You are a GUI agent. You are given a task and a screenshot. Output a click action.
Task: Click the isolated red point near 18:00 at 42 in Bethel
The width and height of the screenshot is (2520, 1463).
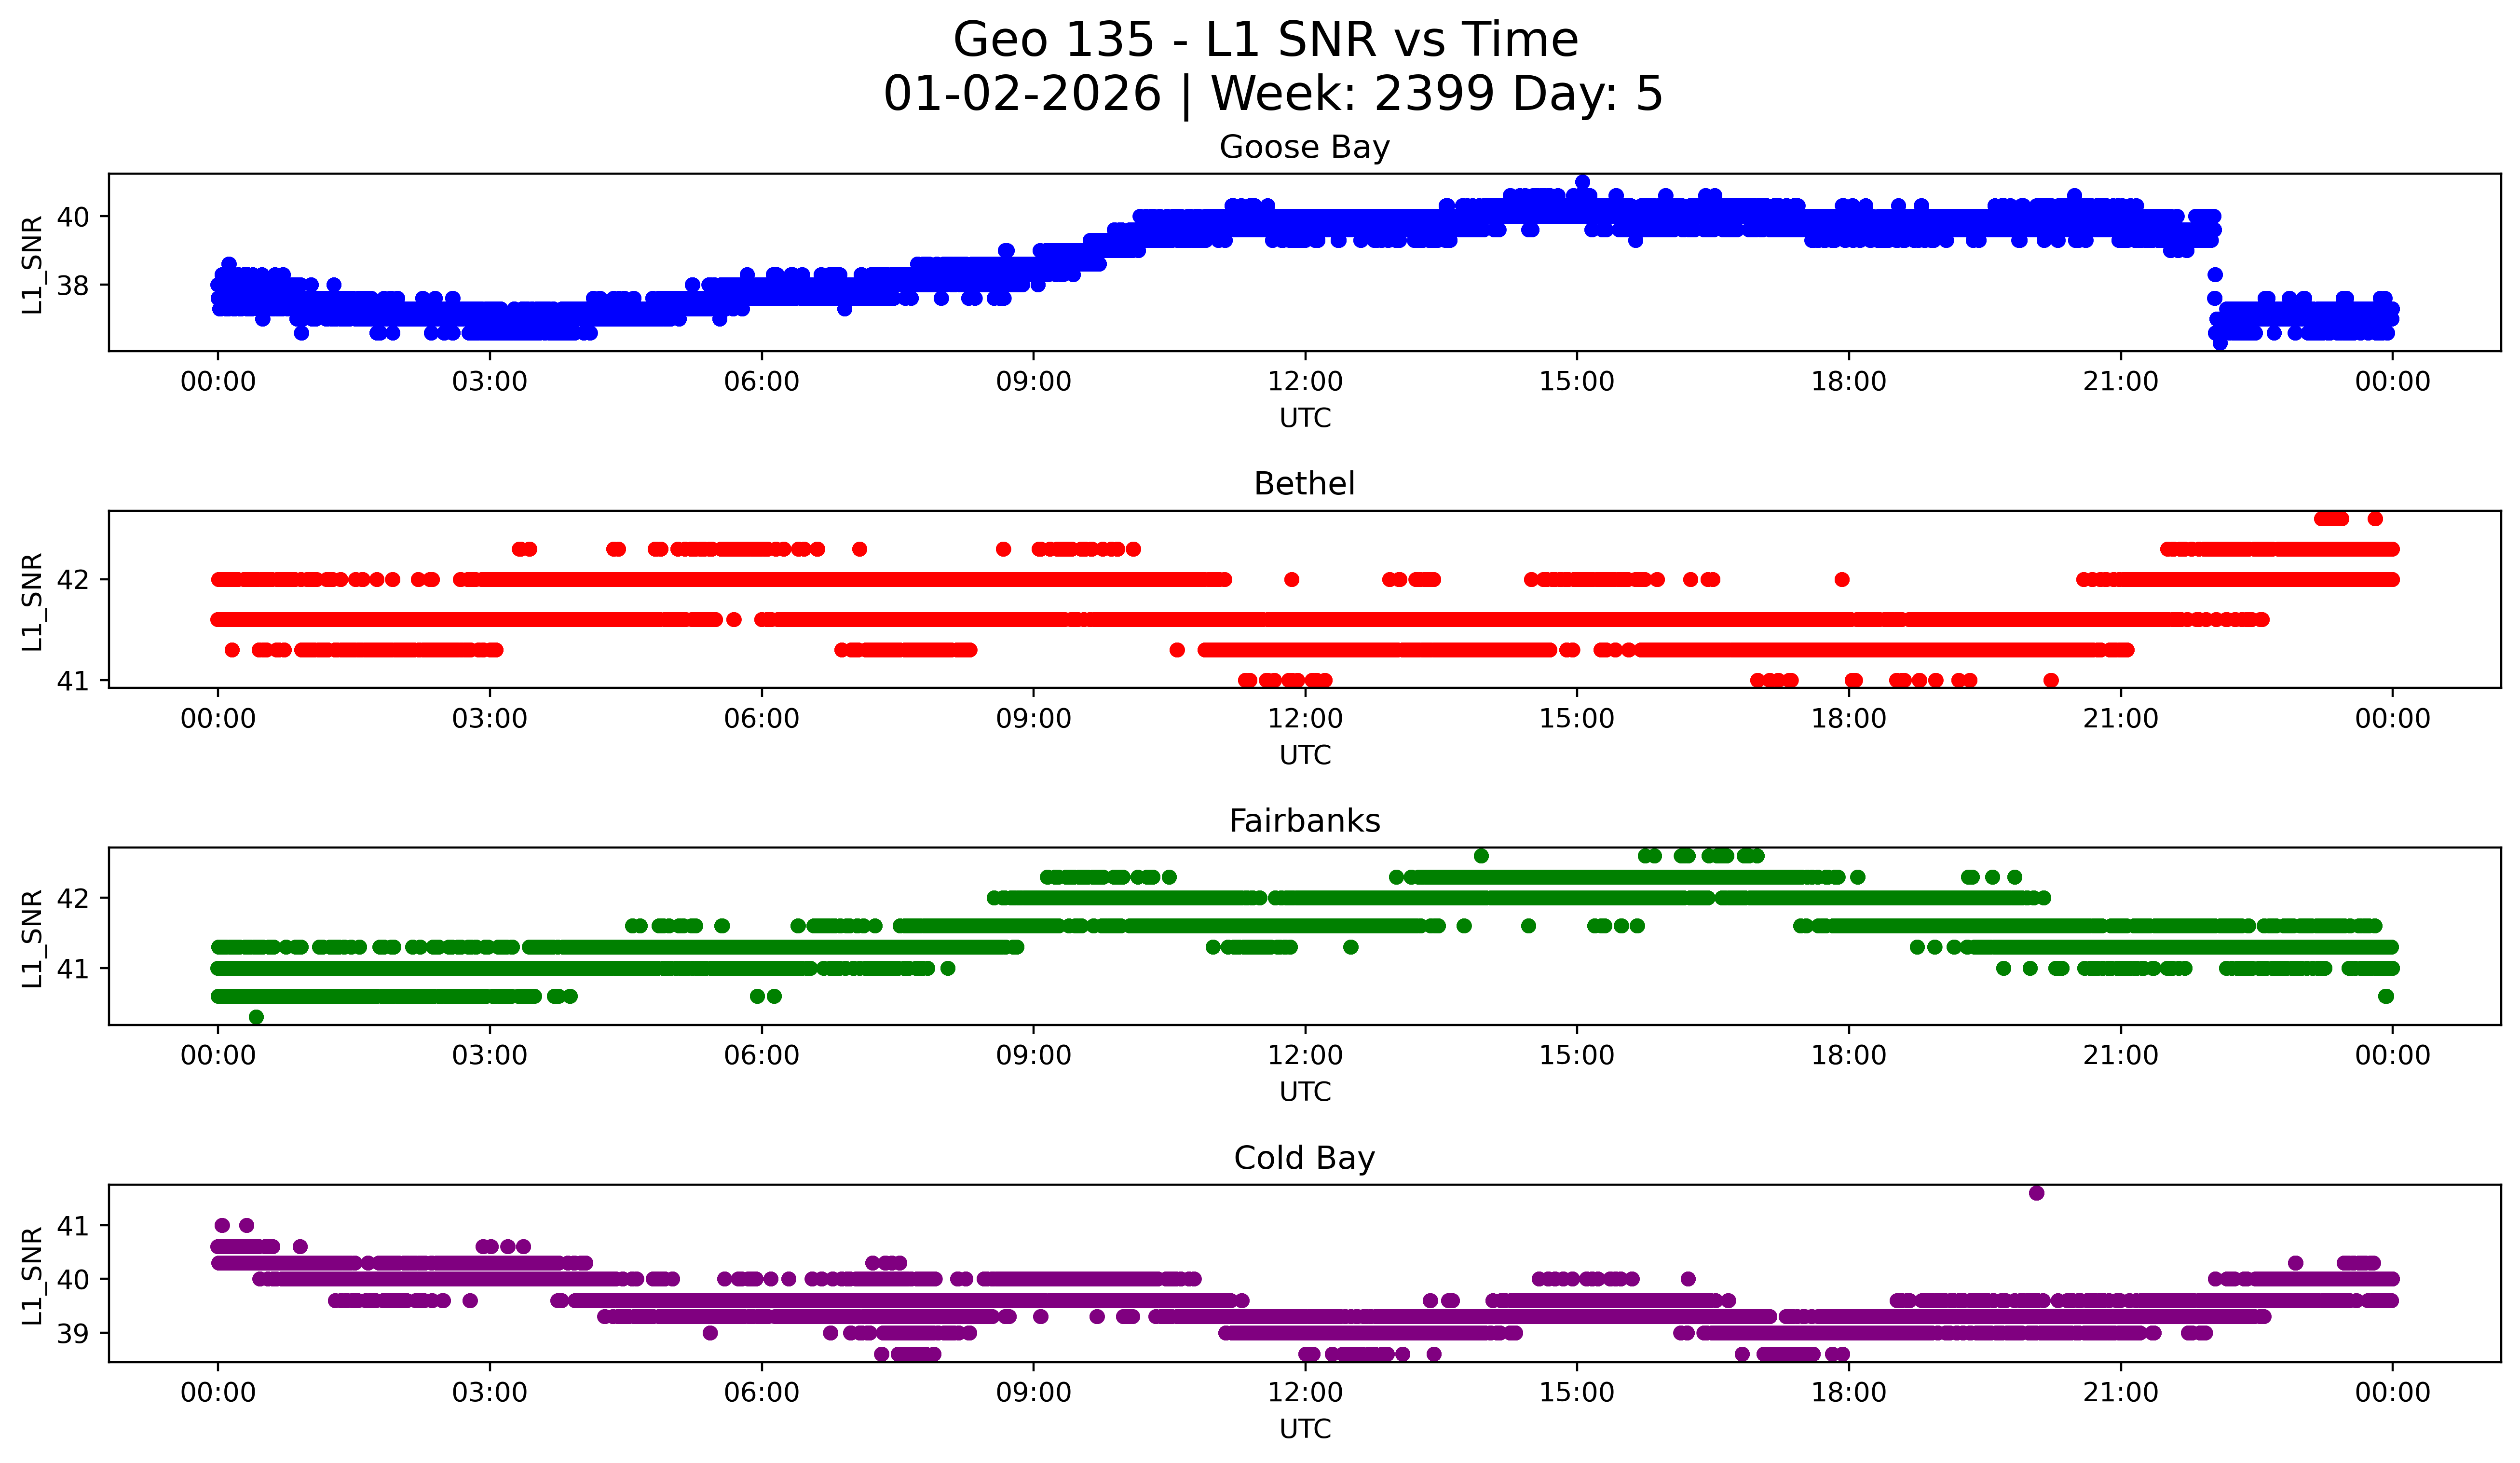coord(1842,579)
